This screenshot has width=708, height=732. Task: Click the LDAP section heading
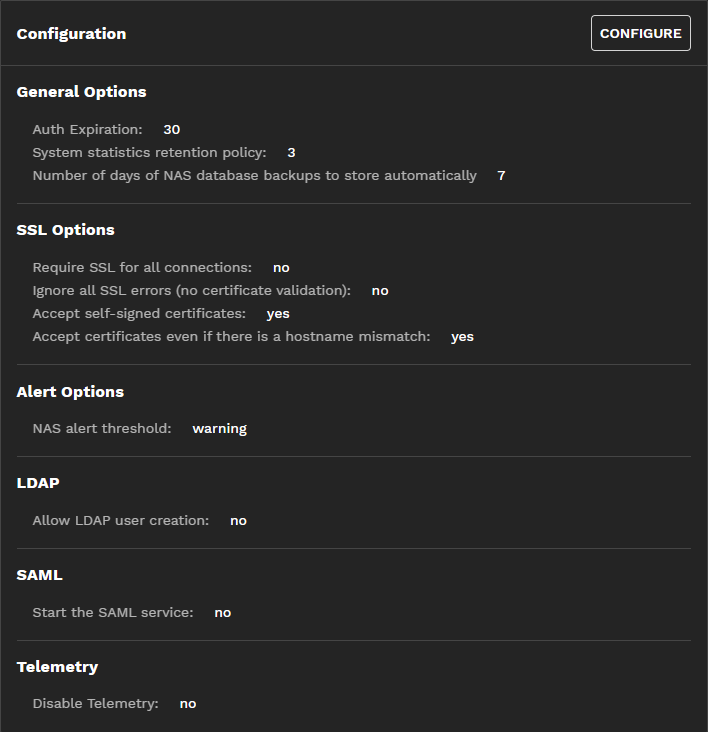pos(38,483)
